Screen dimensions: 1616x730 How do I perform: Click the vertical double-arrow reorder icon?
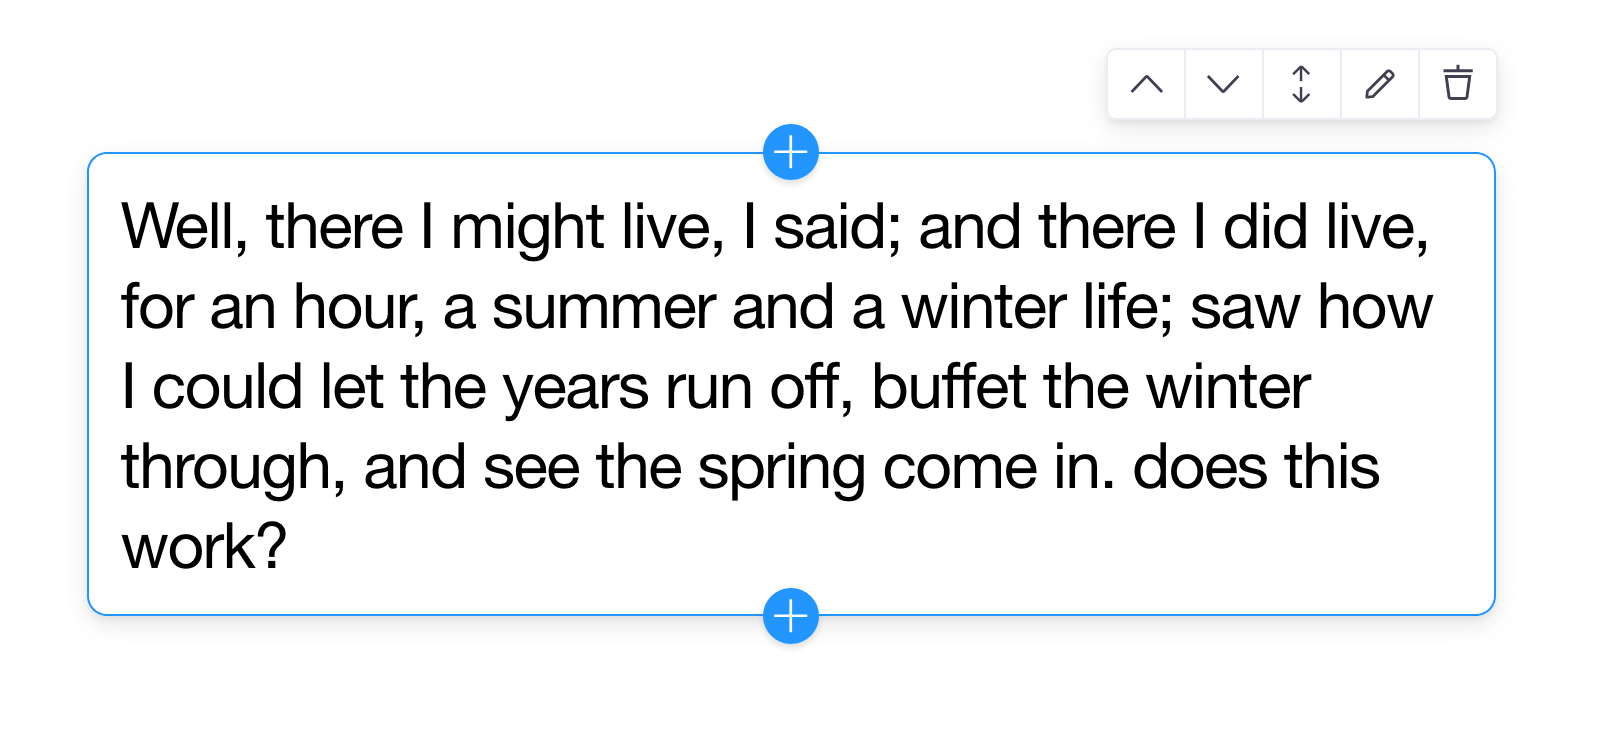coord(1301,84)
